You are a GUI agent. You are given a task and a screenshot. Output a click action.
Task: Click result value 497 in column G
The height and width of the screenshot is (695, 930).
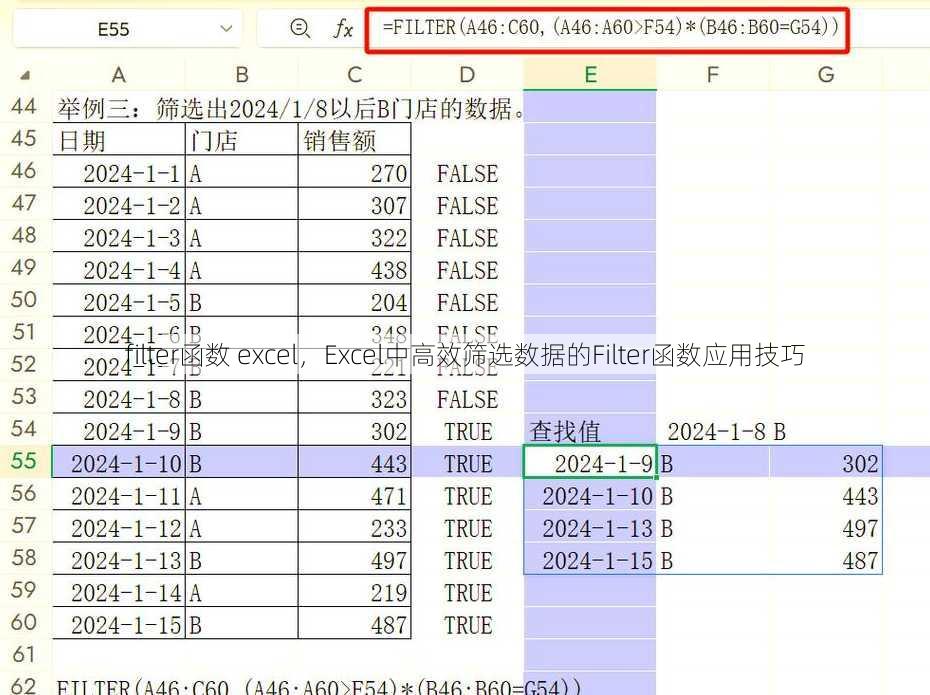click(826, 527)
